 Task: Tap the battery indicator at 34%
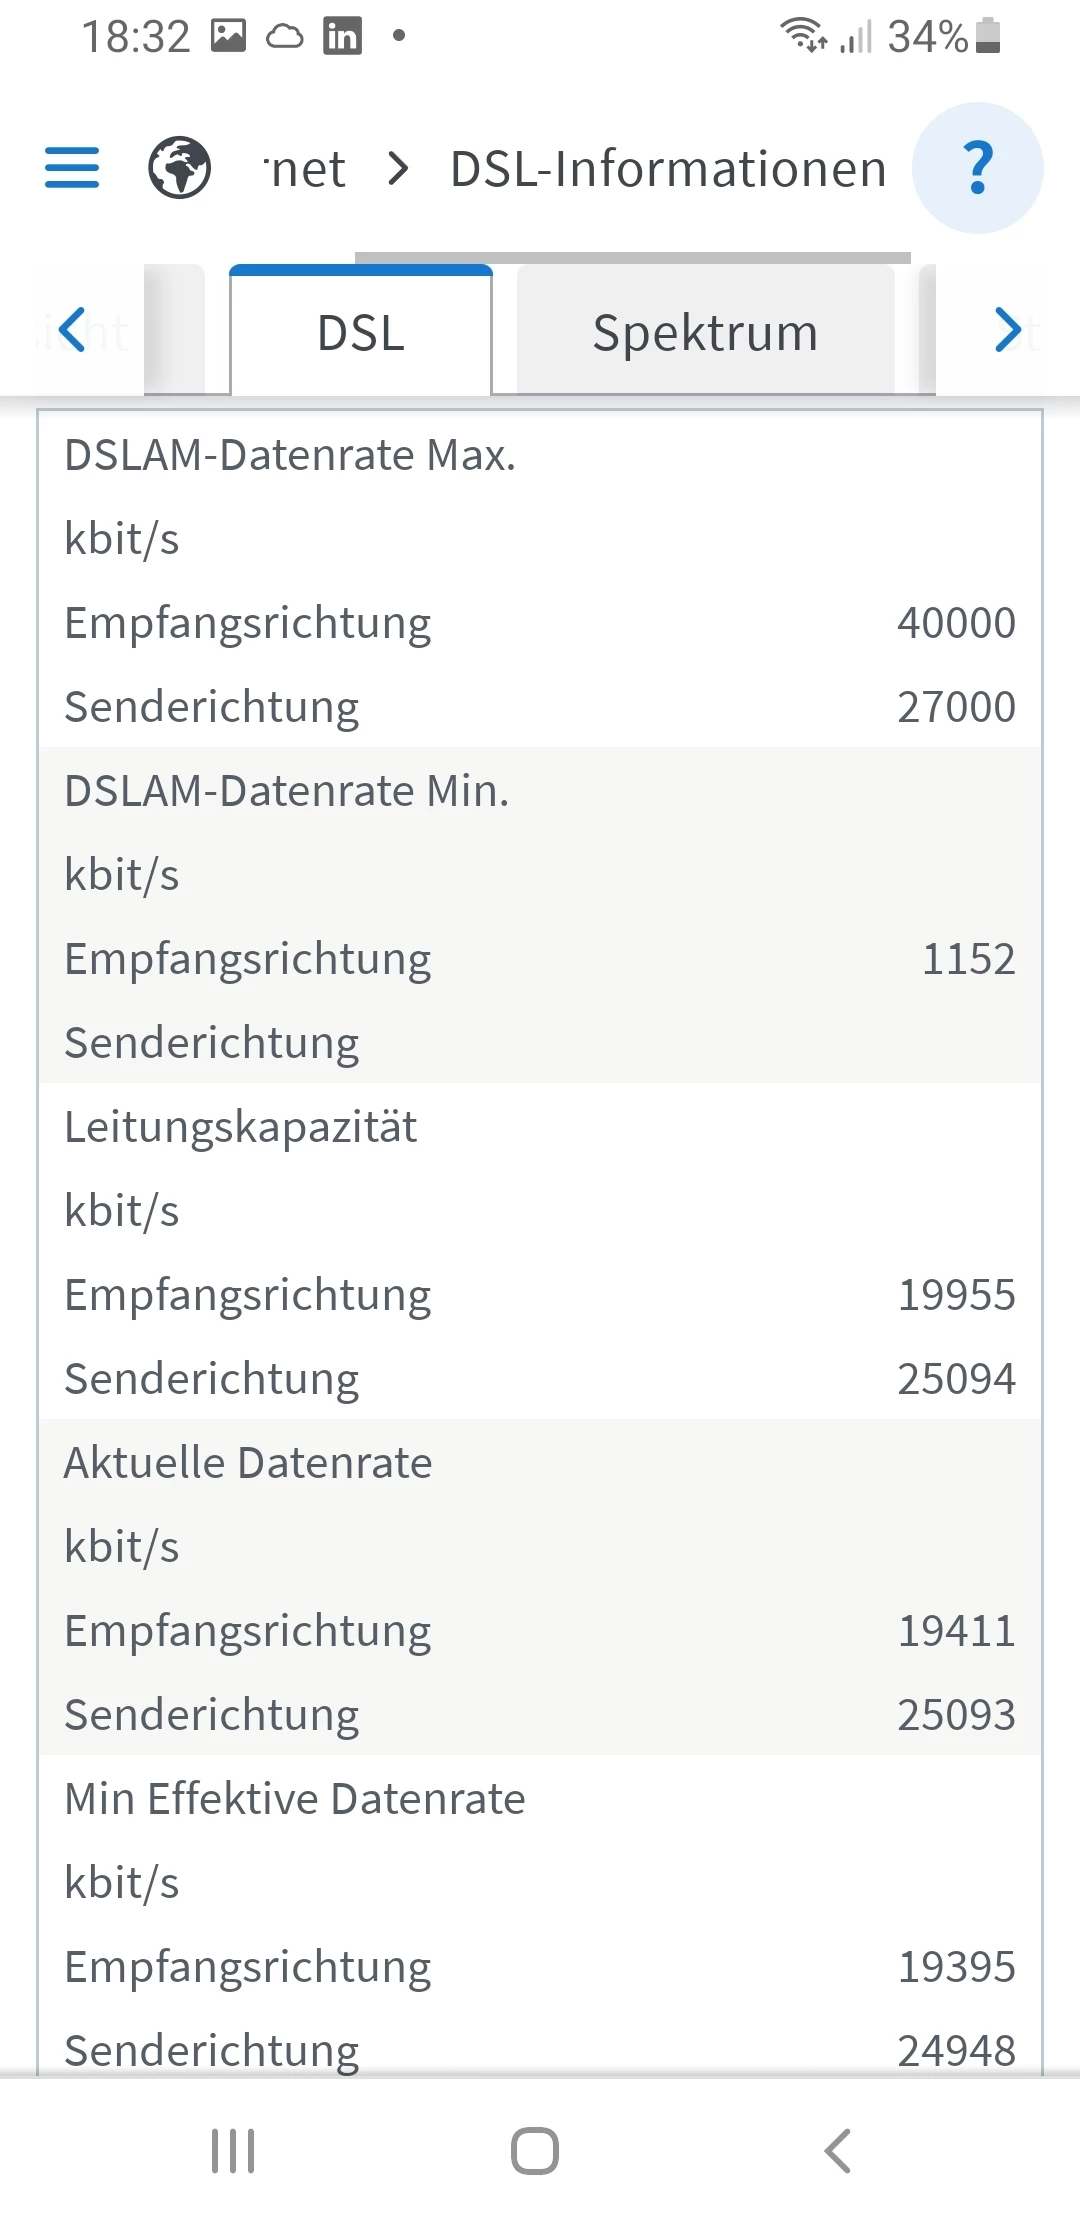[x=987, y=36]
